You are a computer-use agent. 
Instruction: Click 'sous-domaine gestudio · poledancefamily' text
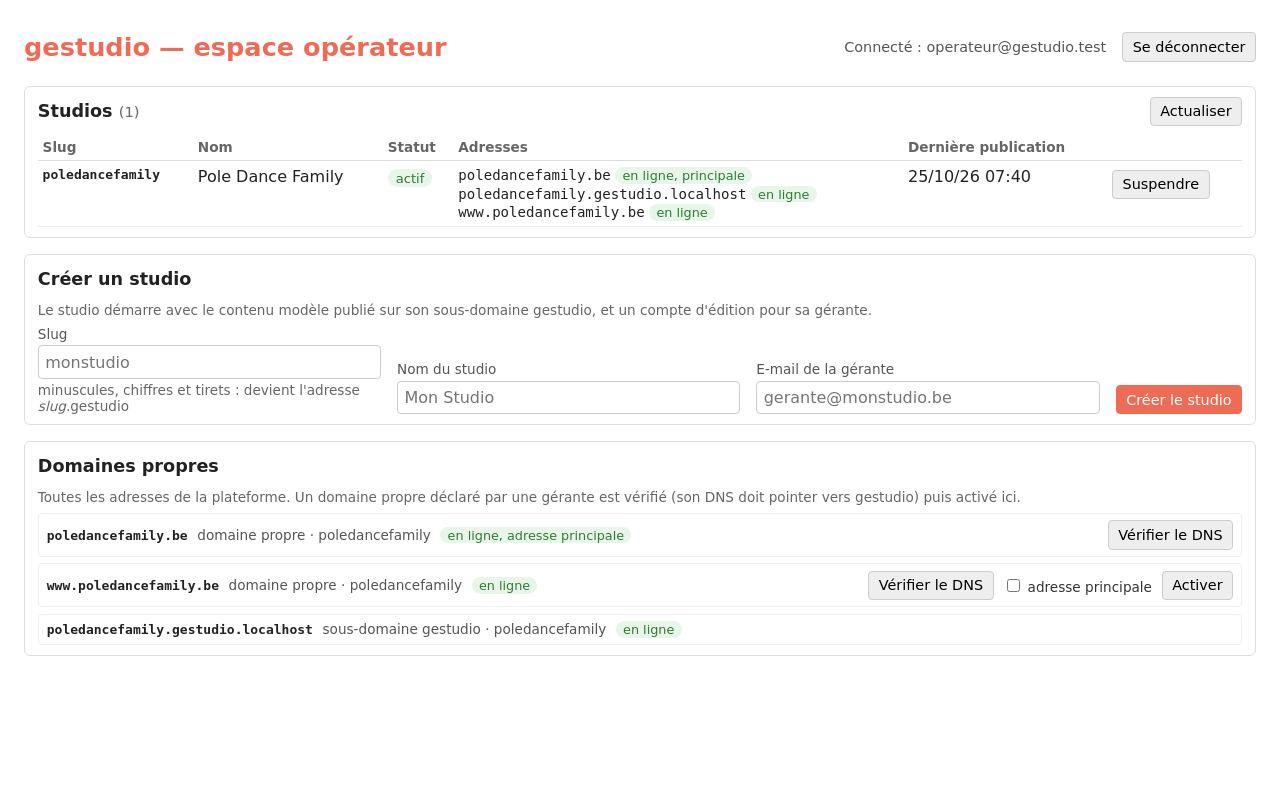click(x=464, y=629)
